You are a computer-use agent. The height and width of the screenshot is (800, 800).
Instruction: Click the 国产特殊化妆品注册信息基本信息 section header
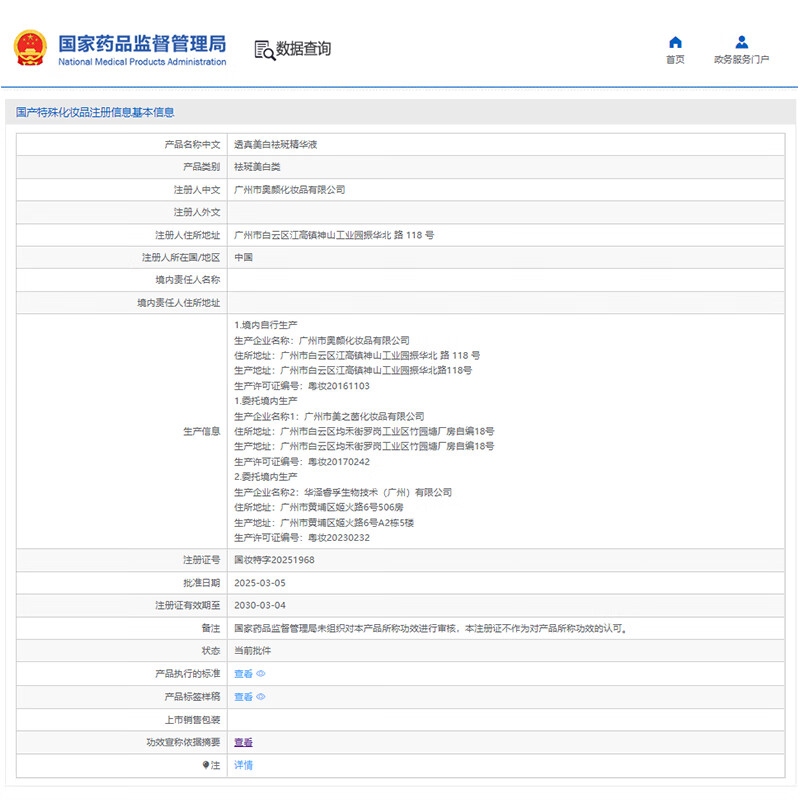point(94,112)
